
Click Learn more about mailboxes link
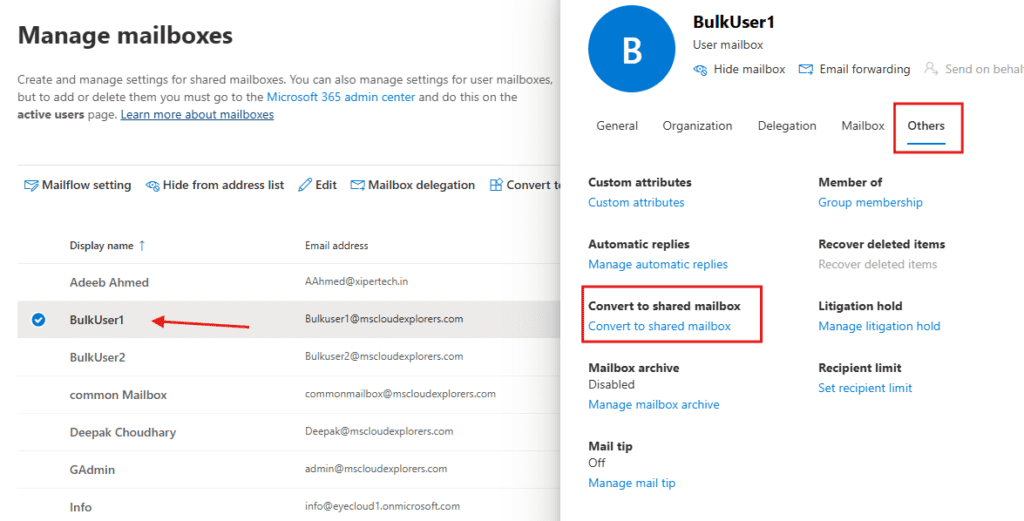pos(197,115)
